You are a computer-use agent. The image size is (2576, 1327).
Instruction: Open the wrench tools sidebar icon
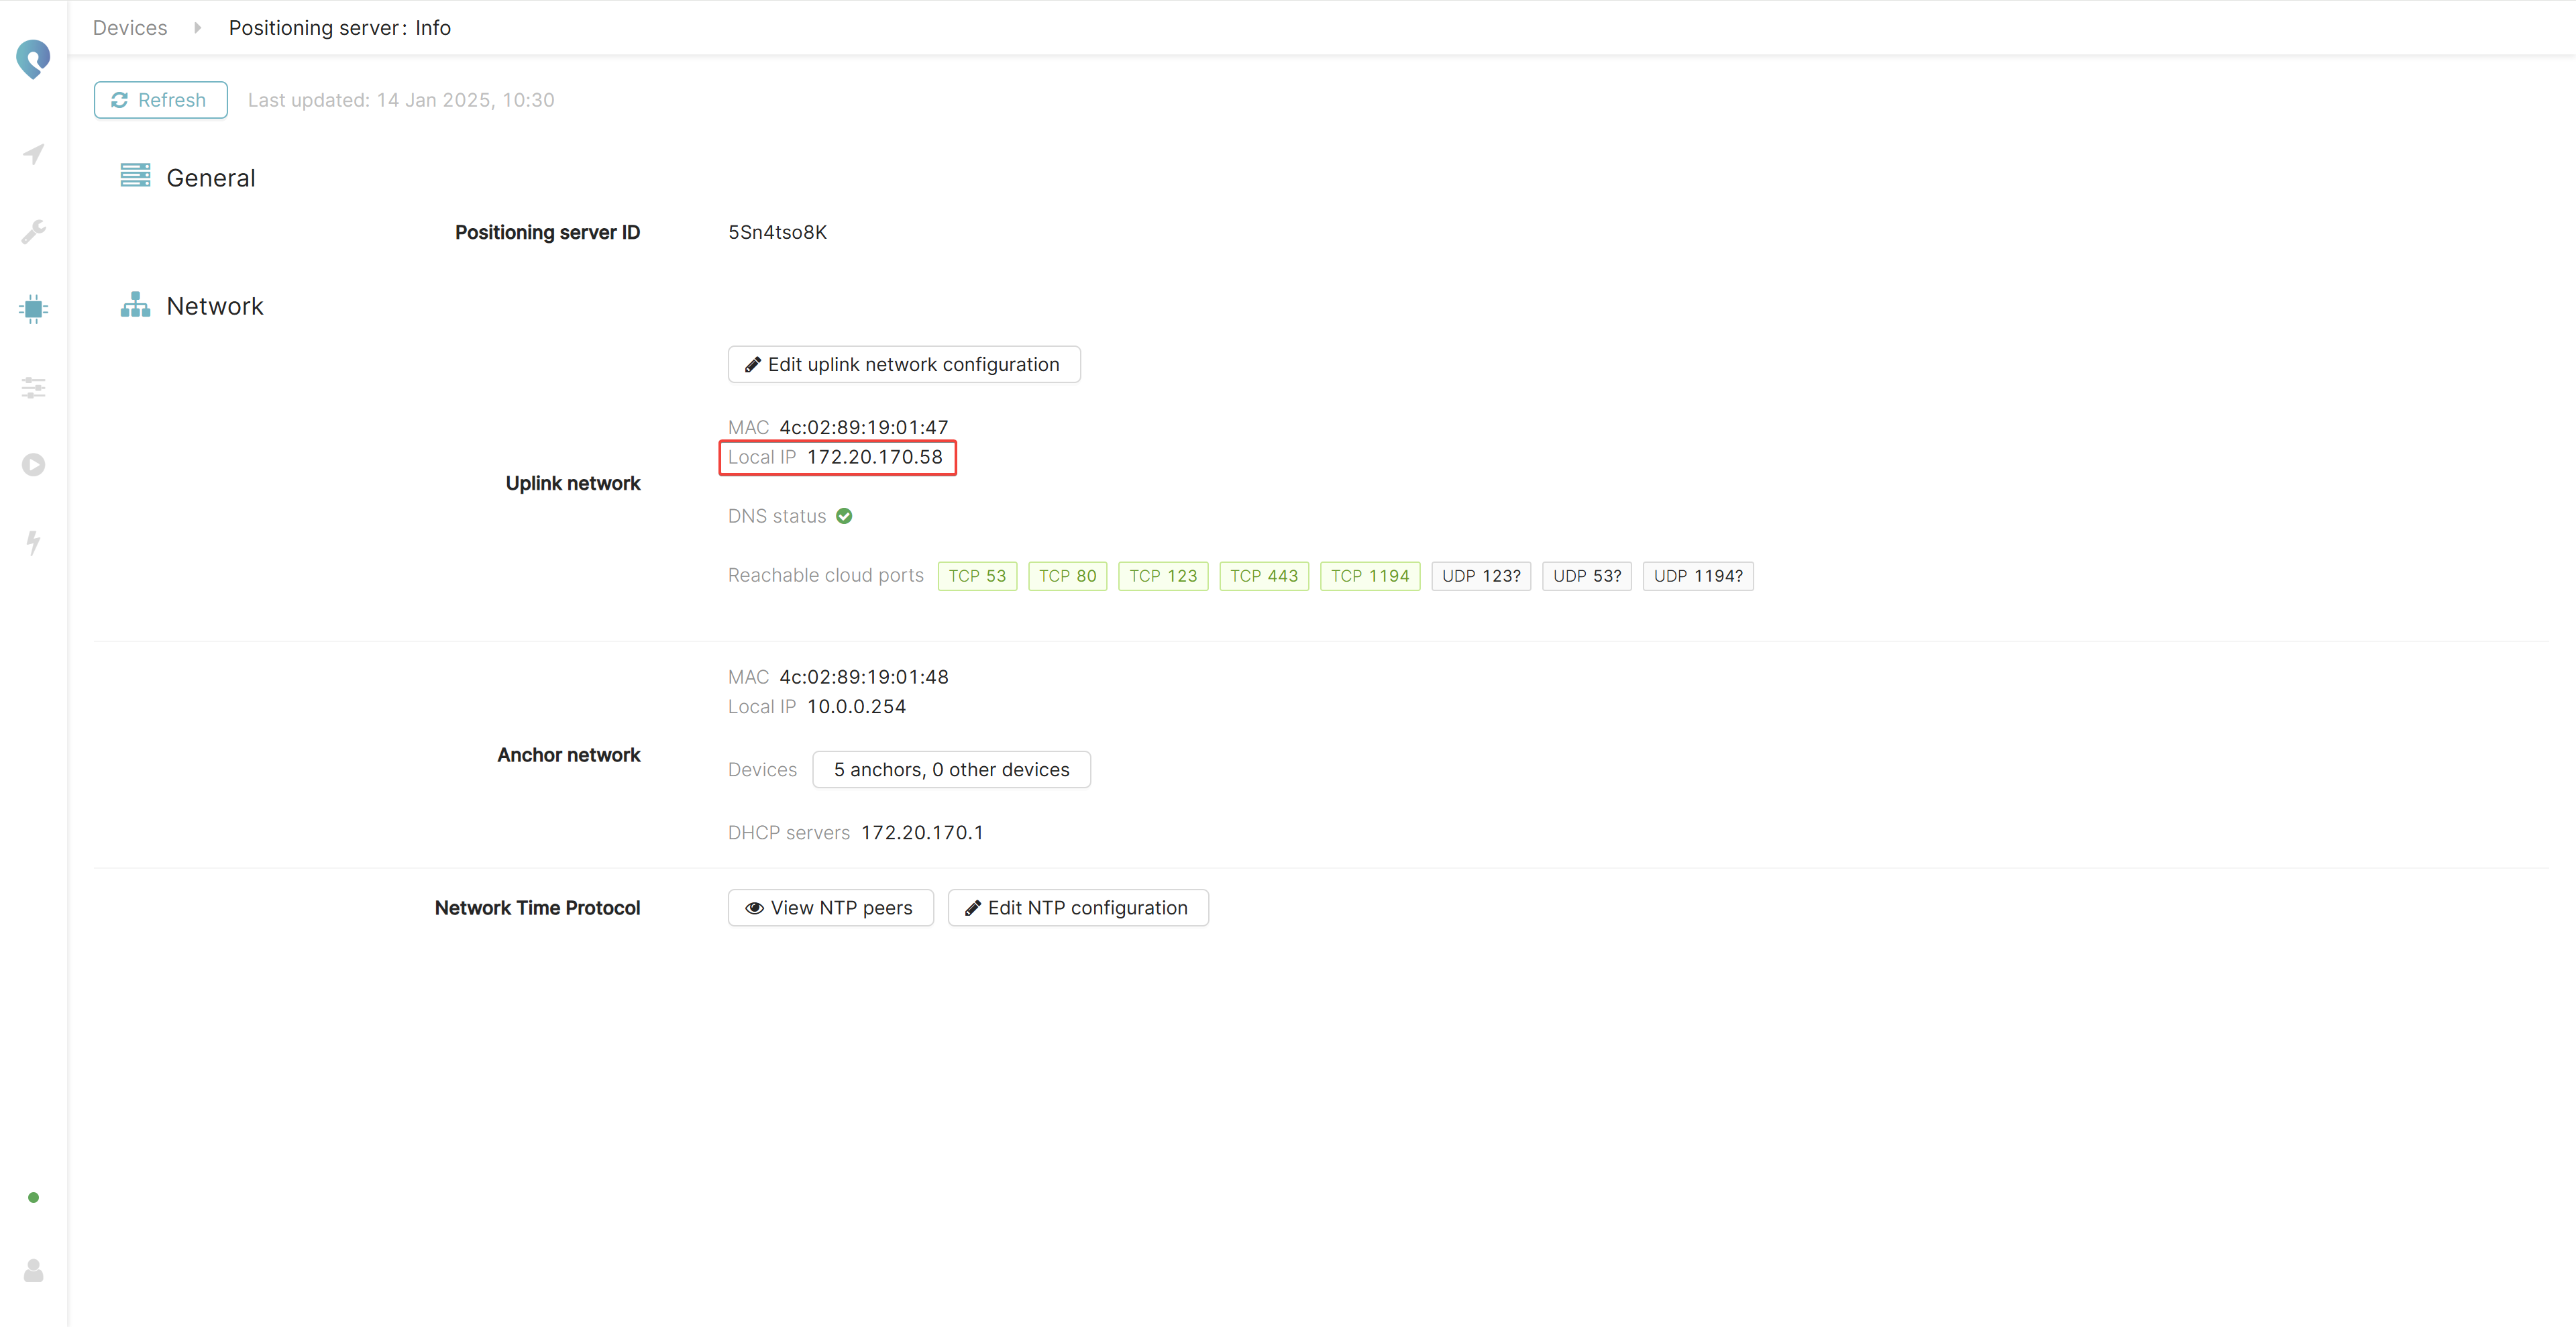pyautogui.click(x=33, y=232)
